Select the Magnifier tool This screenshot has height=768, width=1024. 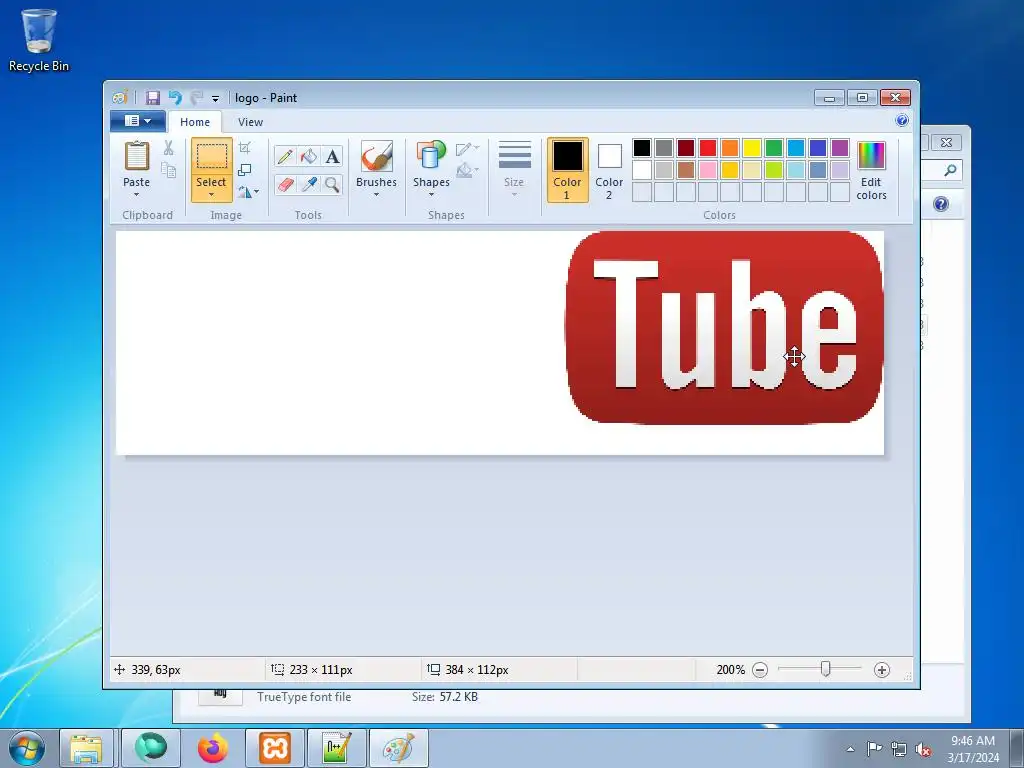332,185
